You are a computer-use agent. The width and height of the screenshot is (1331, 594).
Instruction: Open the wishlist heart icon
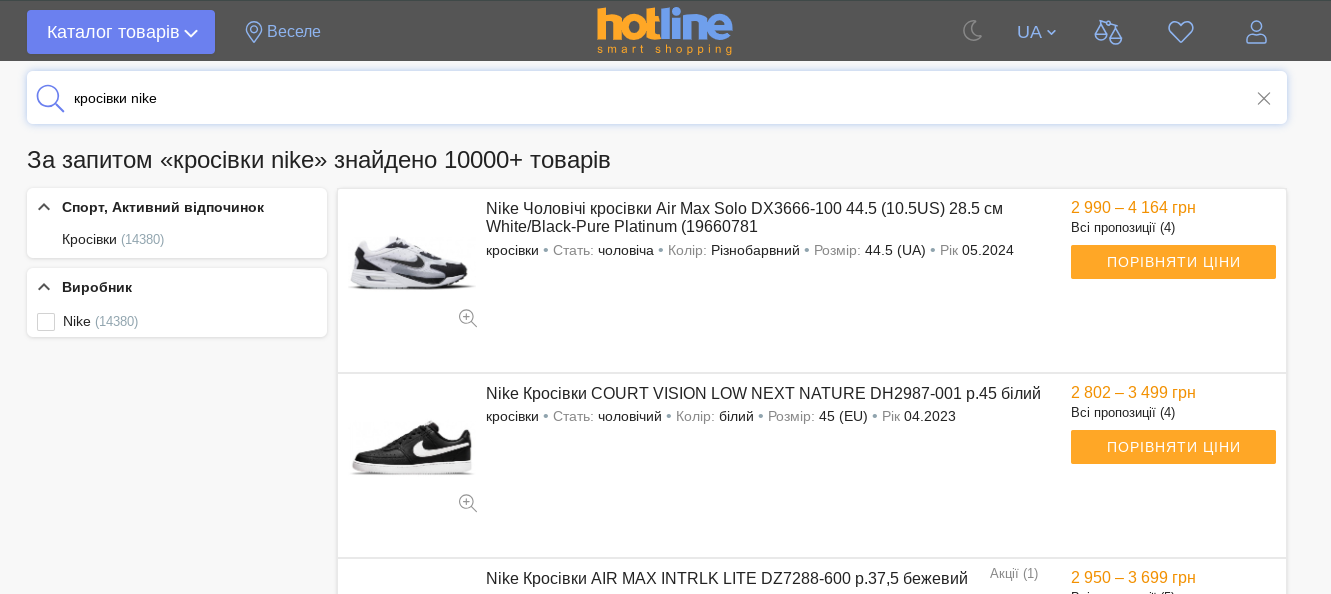pyautogui.click(x=1181, y=32)
